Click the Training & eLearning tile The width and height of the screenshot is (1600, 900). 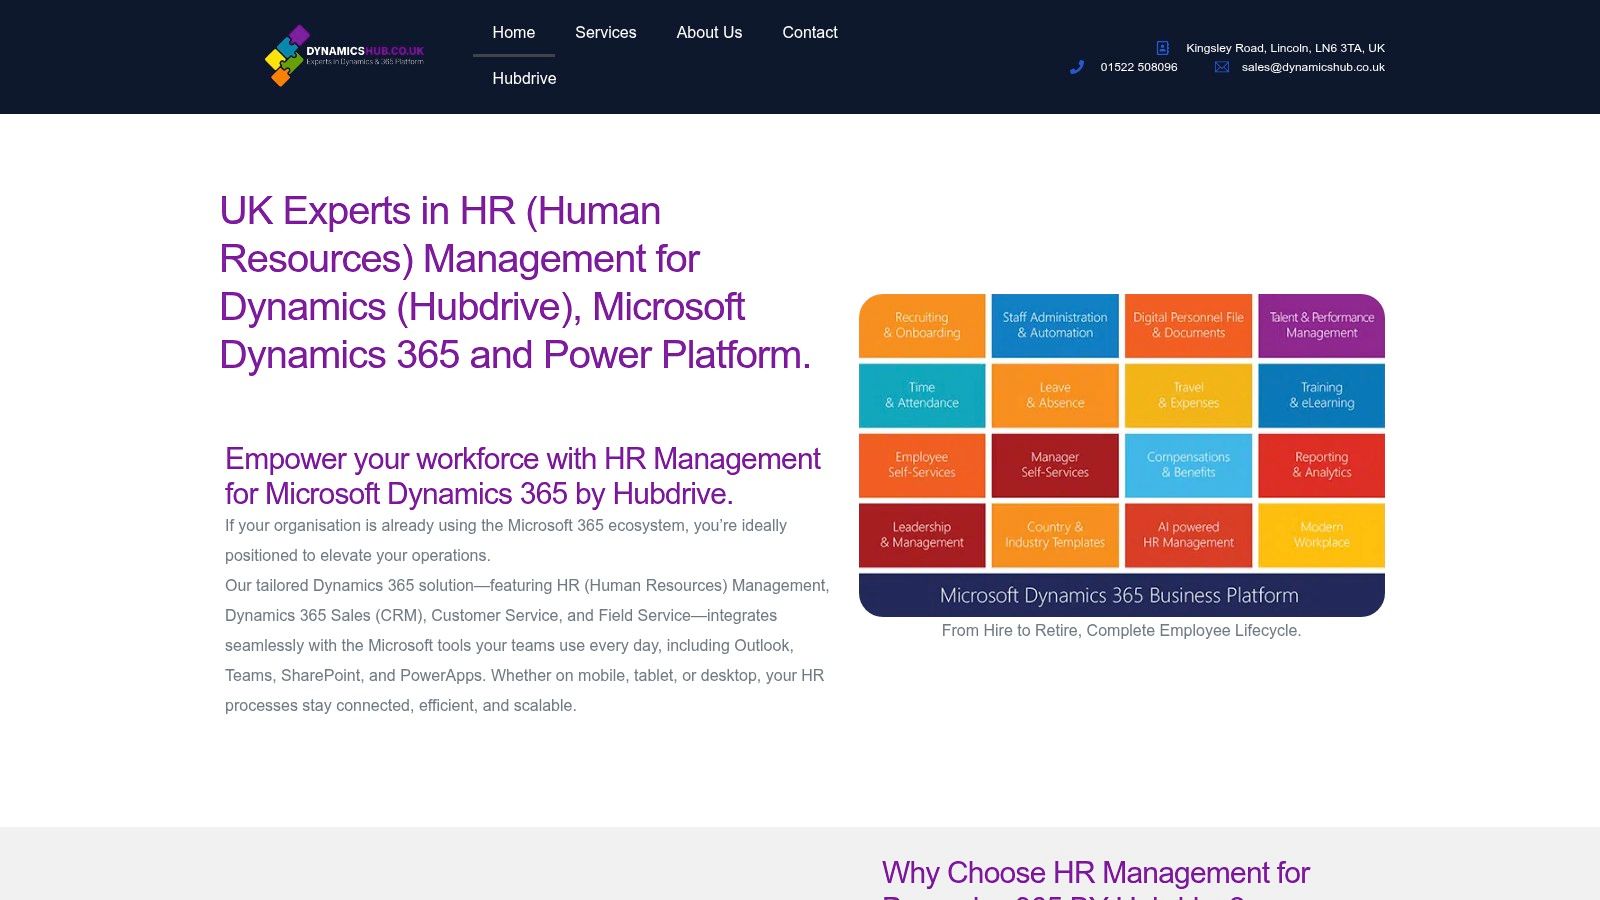click(1321, 395)
